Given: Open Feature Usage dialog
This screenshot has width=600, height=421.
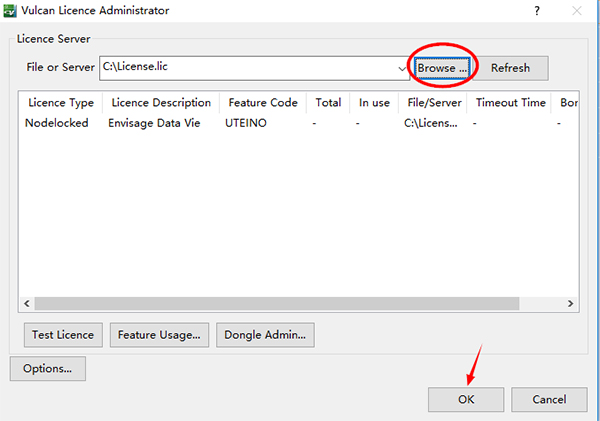Looking at the screenshot, I should point(159,335).
